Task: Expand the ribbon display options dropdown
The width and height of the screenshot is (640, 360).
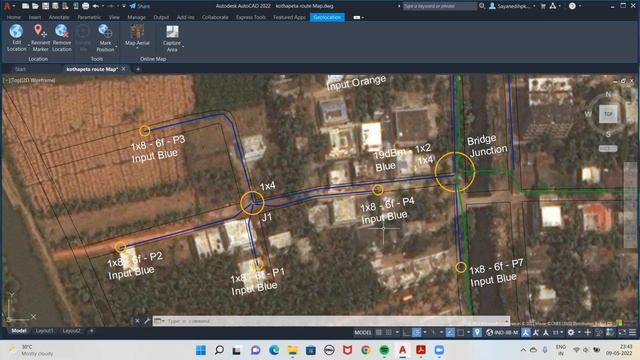Action: click(x=362, y=18)
